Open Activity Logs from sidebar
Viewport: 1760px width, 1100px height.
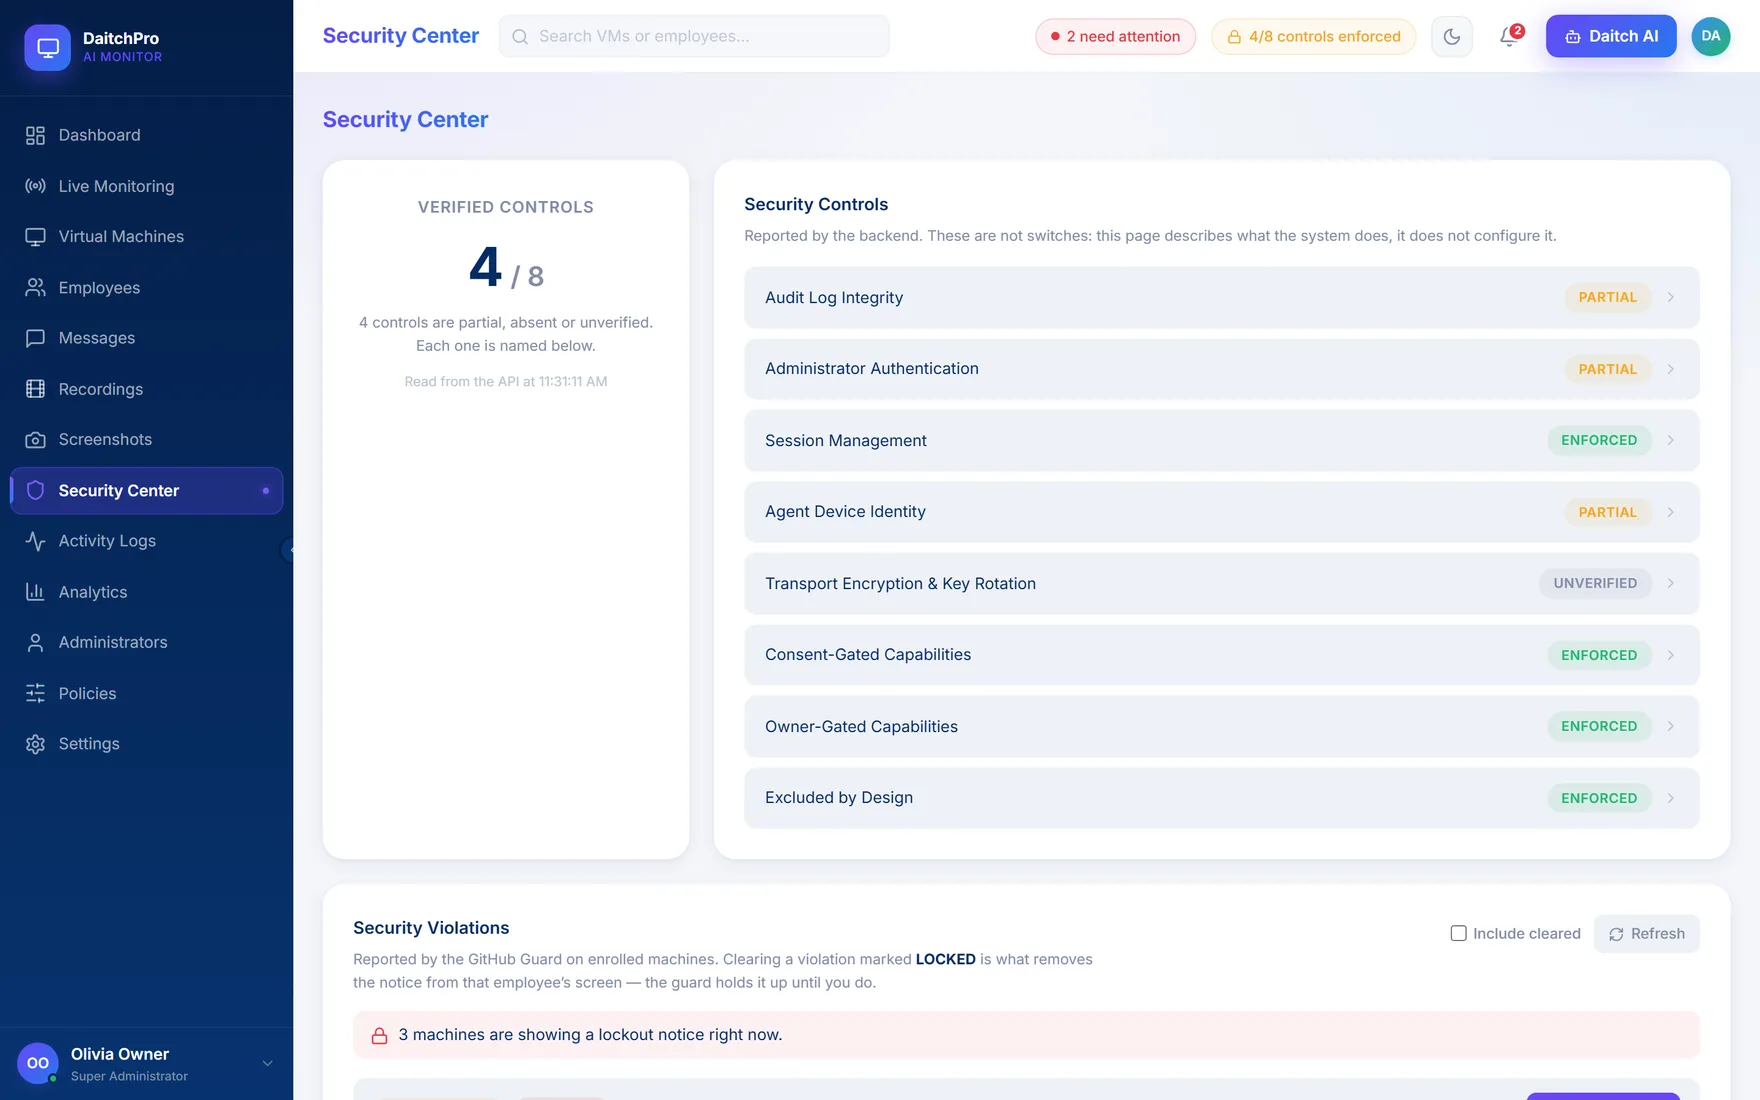click(146, 541)
